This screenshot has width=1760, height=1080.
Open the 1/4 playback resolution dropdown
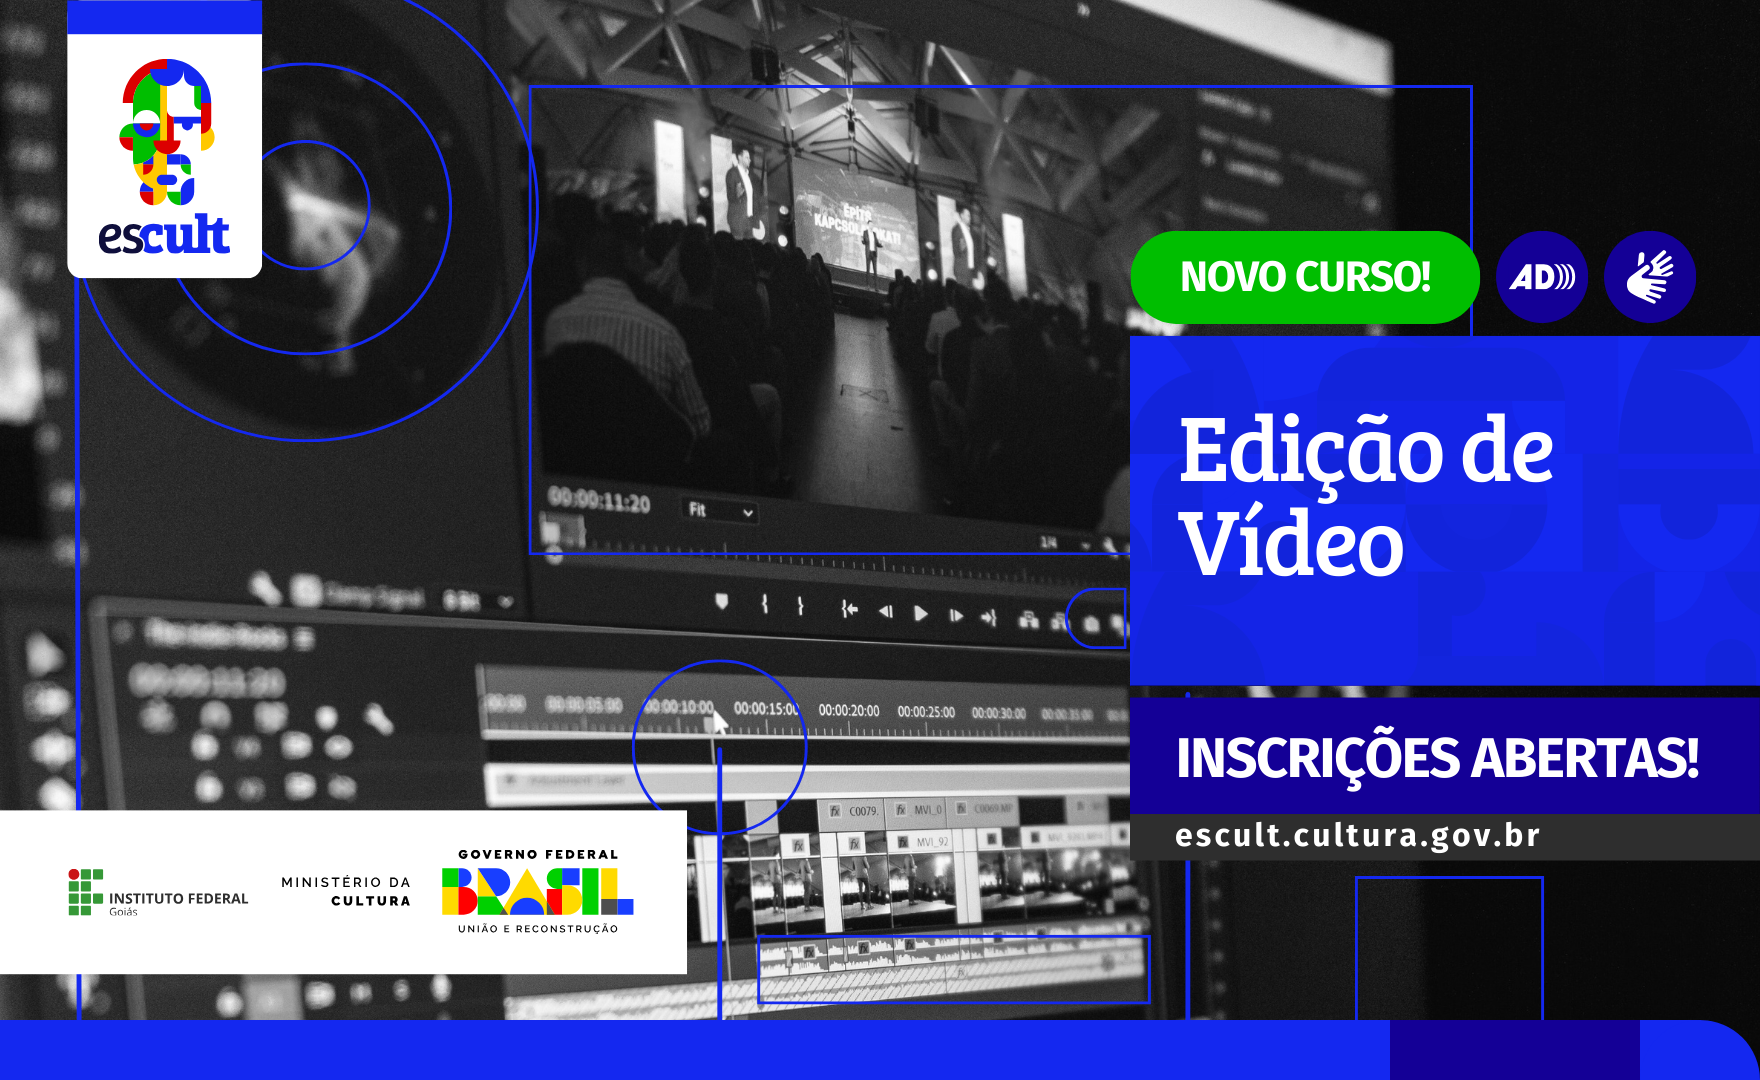pos(1062,543)
